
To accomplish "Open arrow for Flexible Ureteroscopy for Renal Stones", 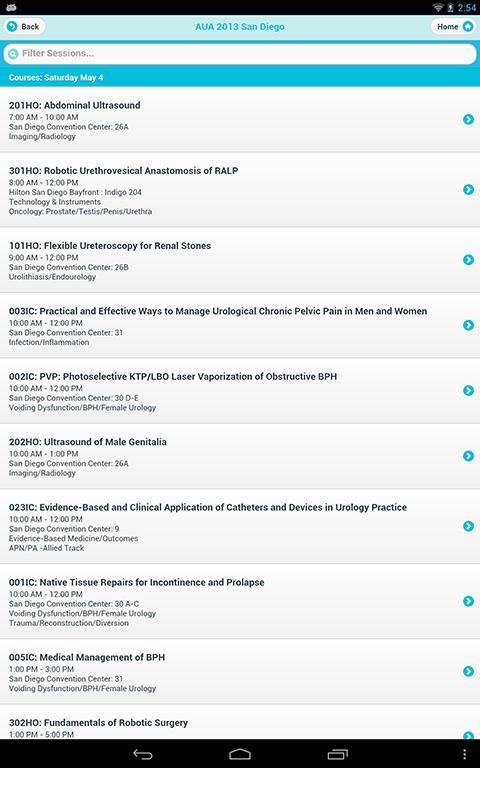I will click(x=468, y=260).
